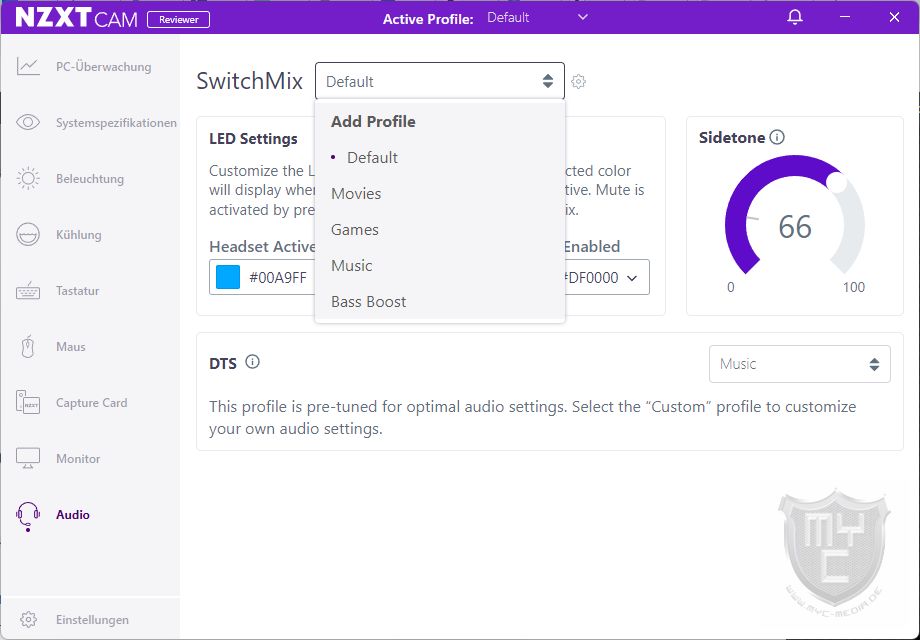Viewport: 920px width, 640px height.
Task: Select the Movies profile
Action: pyautogui.click(x=356, y=194)
